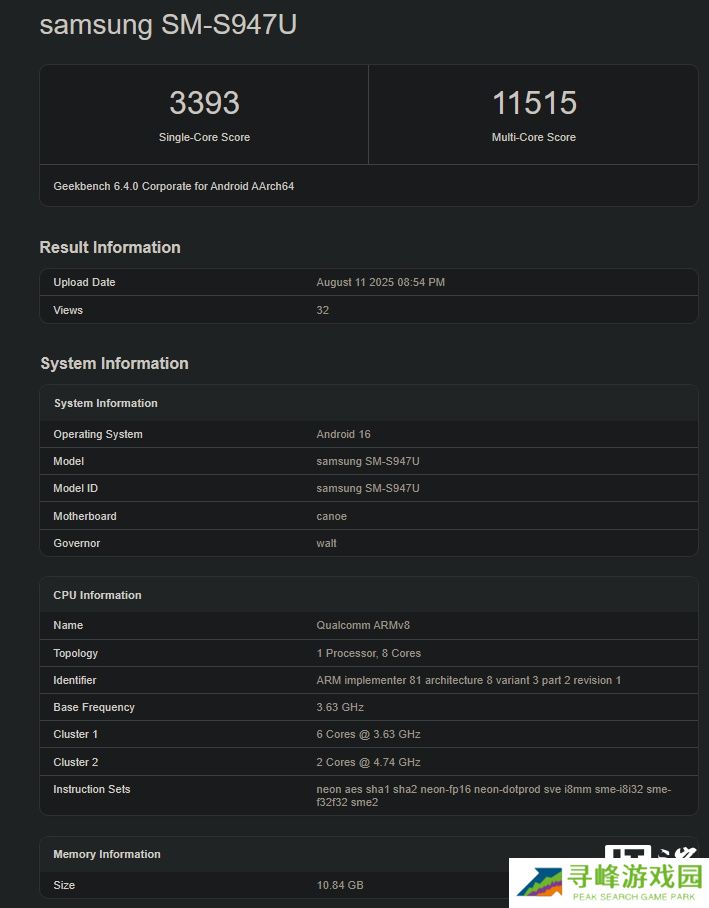Image resolution: width=709 pixels, height=908 pixels.
Task: Click the Motherboard value canoe
Action: [331, 516]
